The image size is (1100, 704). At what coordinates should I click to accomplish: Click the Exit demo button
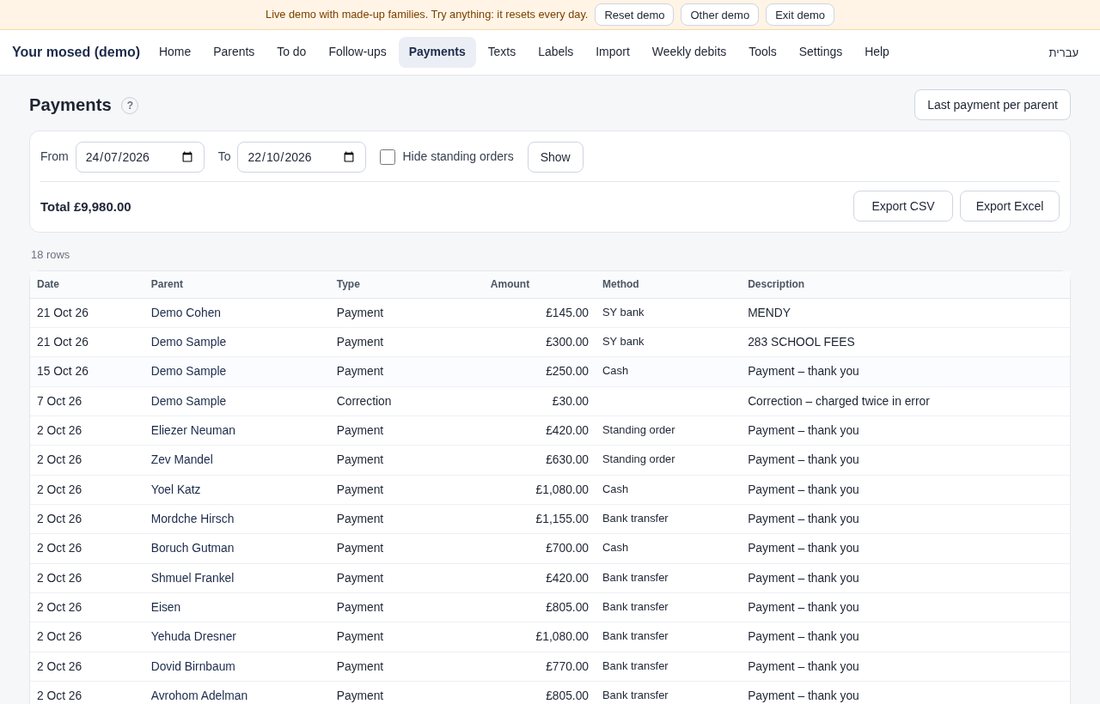[x=800, y=15]
